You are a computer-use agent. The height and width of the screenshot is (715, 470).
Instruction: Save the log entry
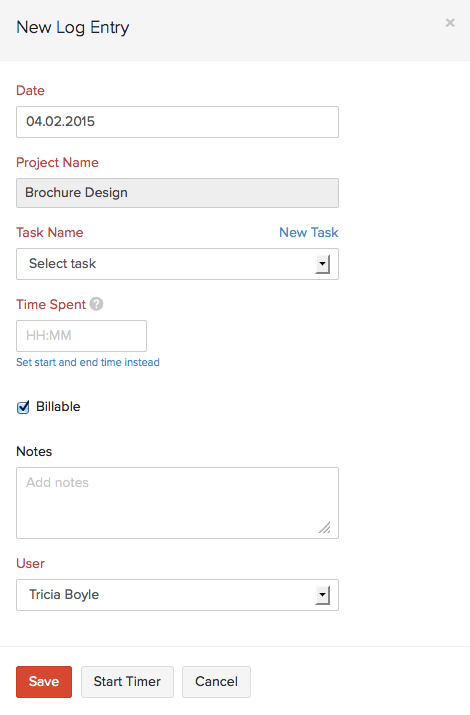[44, 682]
